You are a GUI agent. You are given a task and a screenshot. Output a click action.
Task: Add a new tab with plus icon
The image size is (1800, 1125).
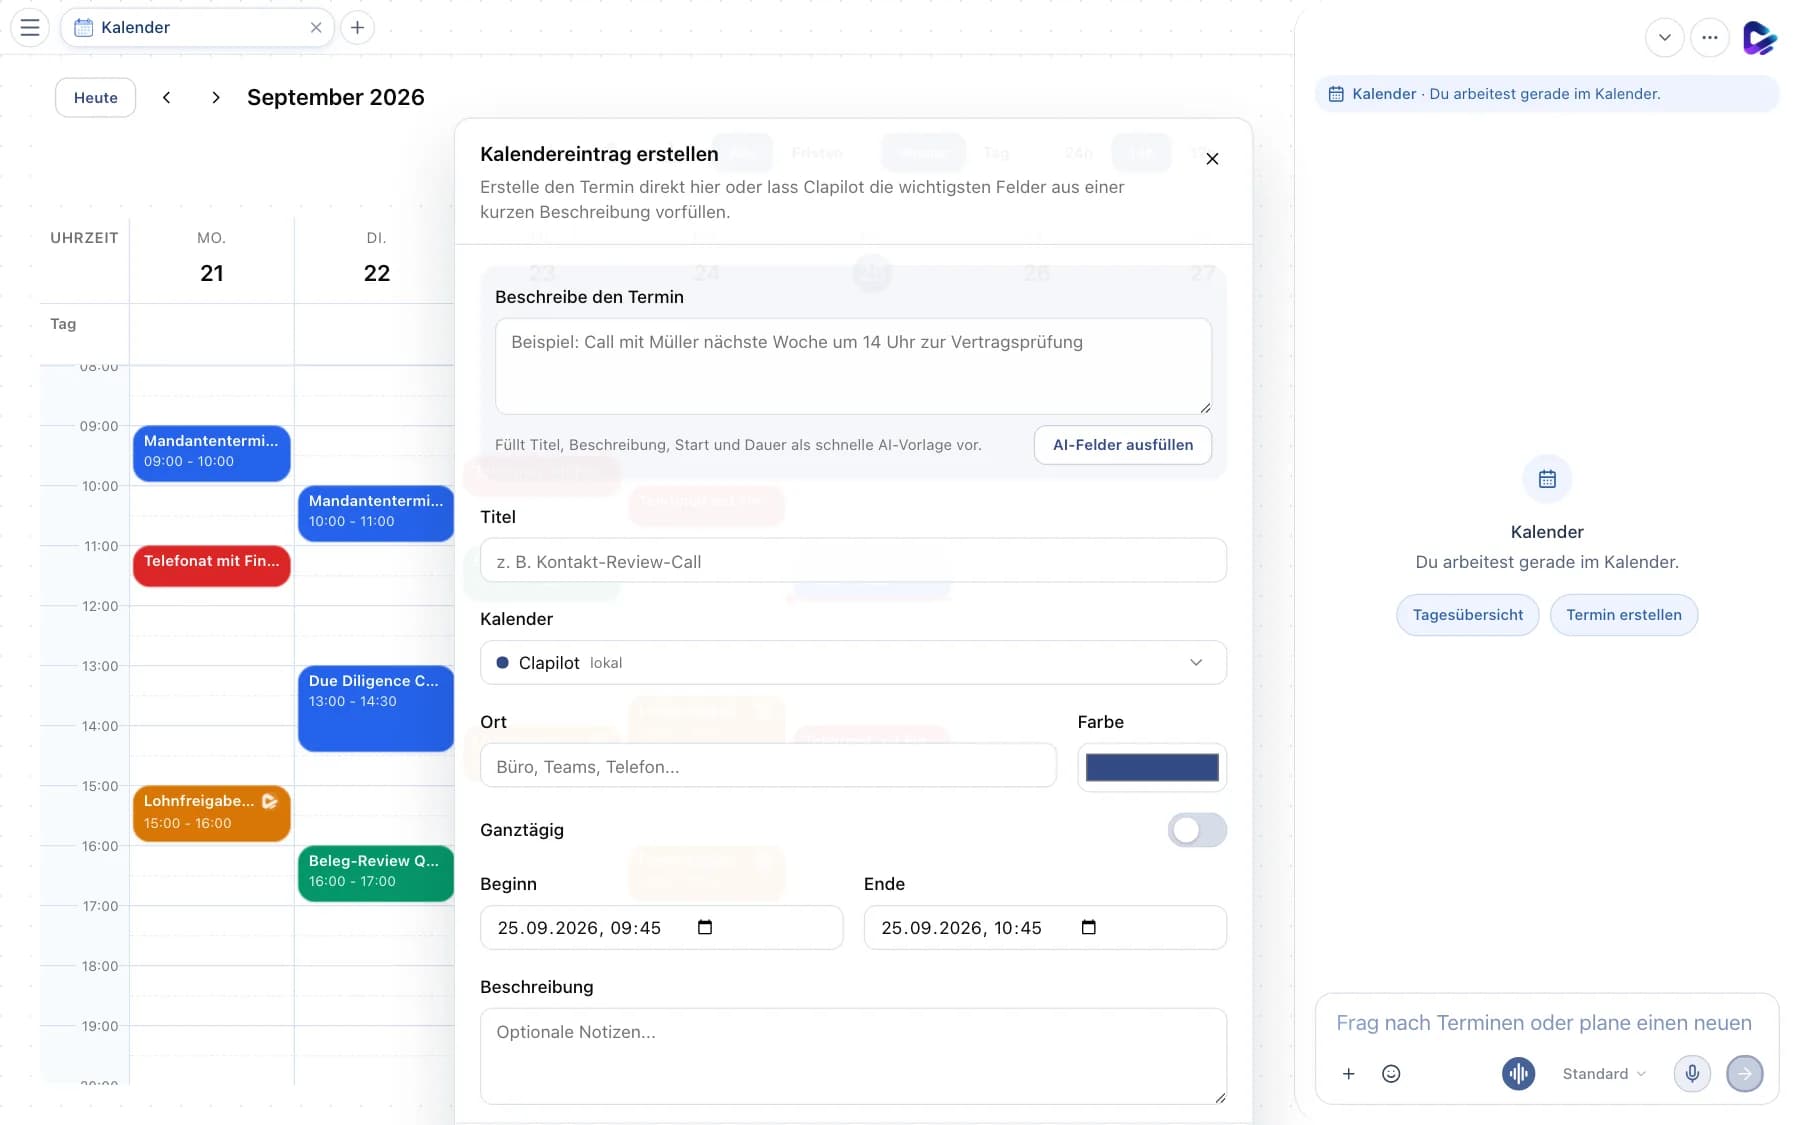(357, 27)
